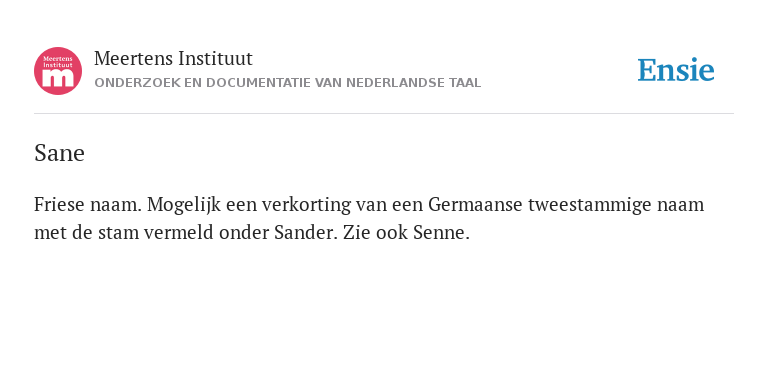Click the words 'Zie ook'
The image size is (768, 384).
pos(375,232)
